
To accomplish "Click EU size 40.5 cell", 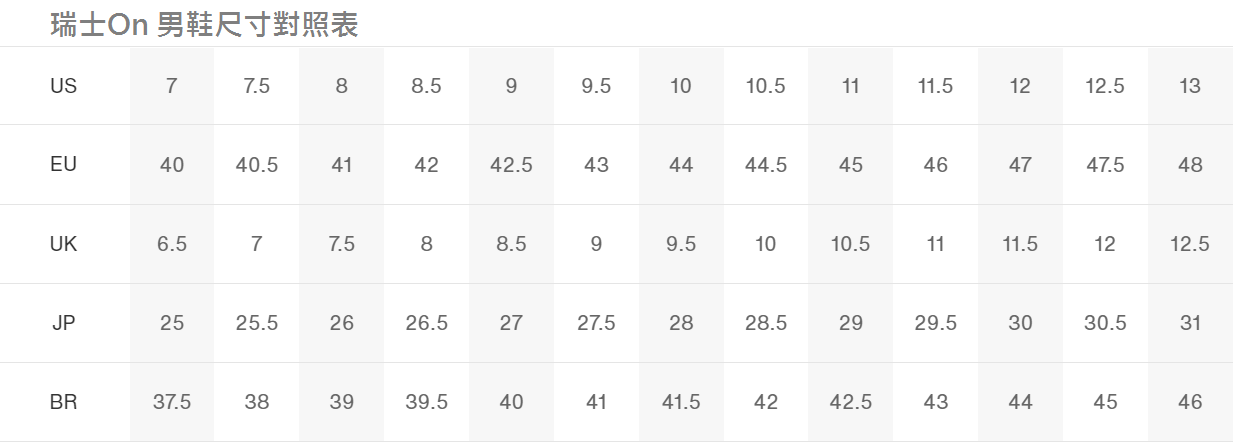I will (x=257, y=165).
